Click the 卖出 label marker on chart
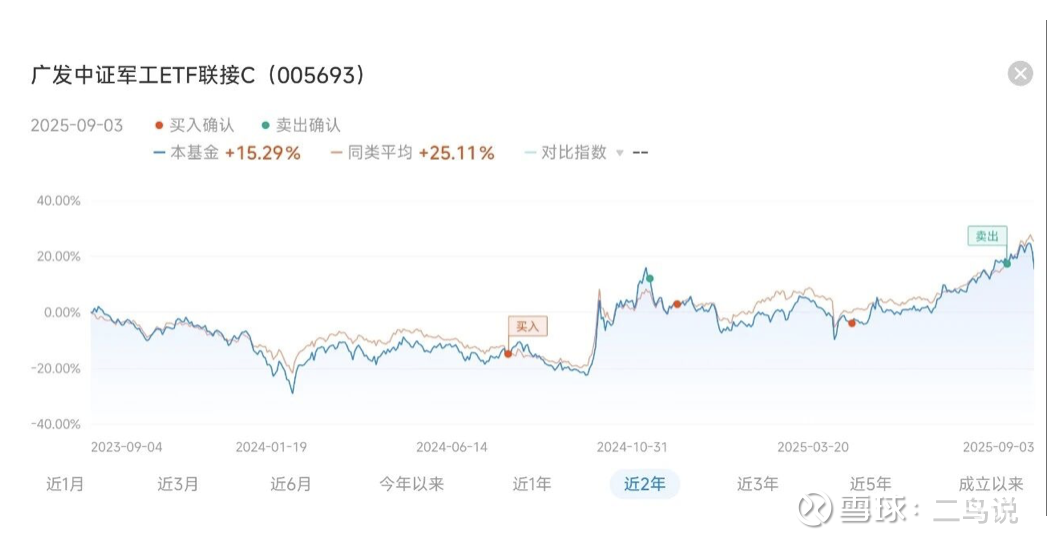Screen dimensions: 1048x542 tap(987, 237)
